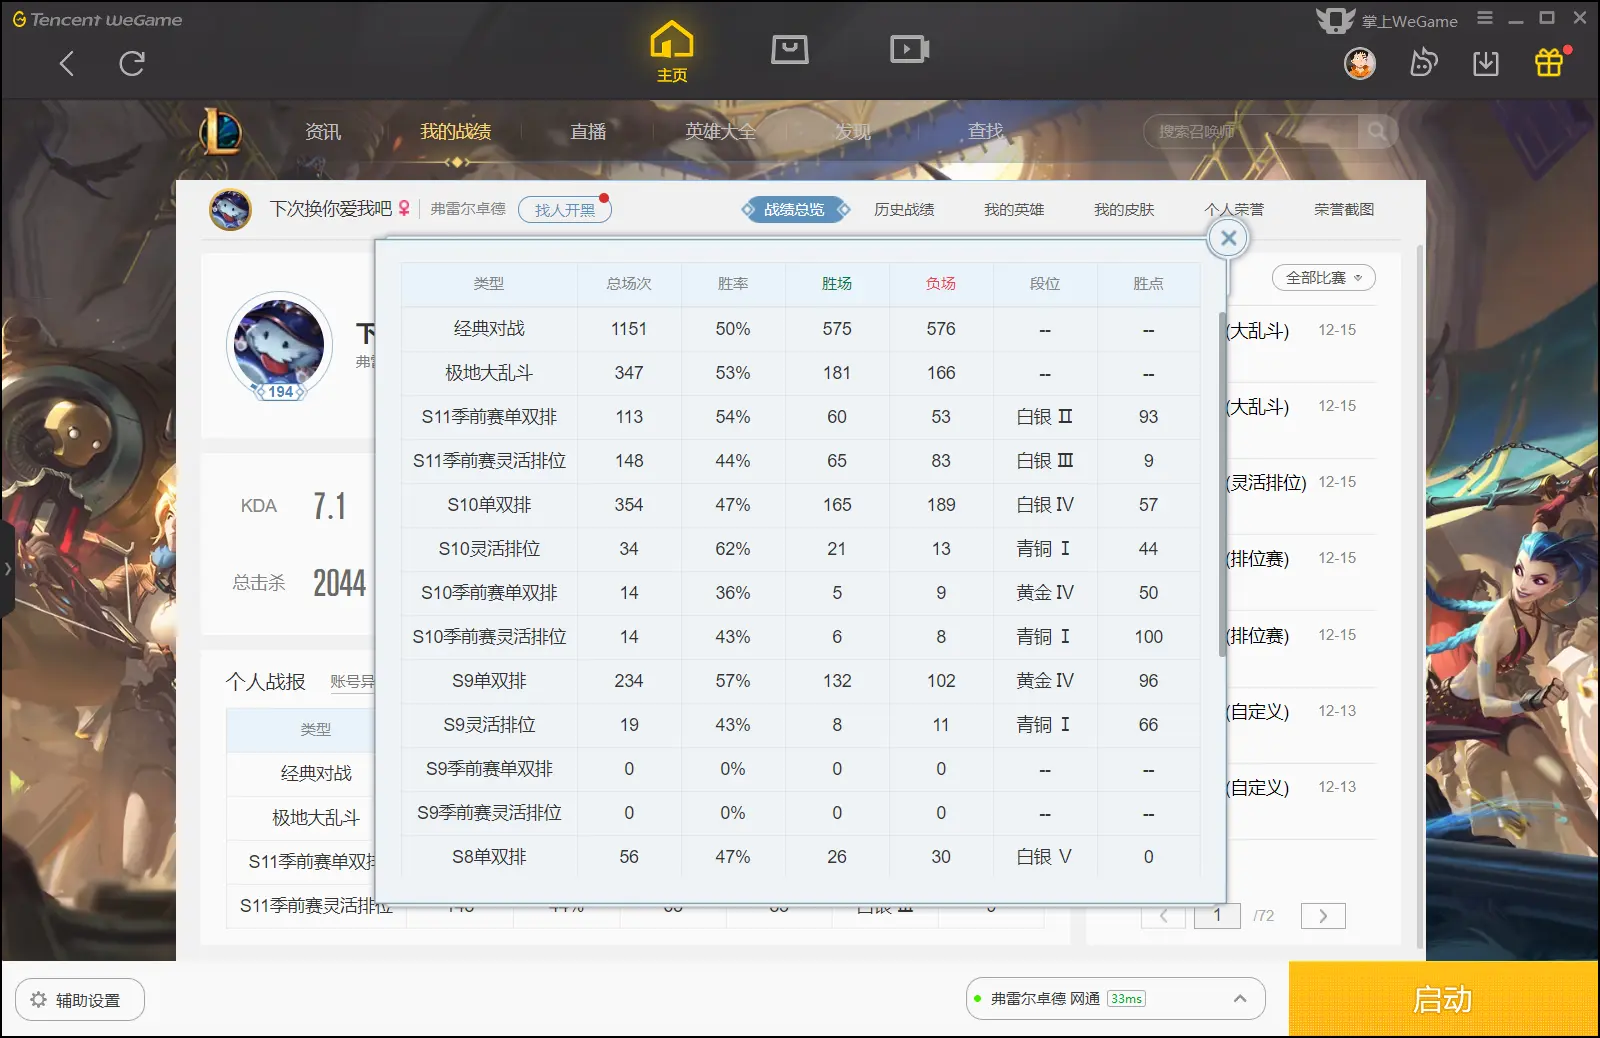1600x1038 pixels.
Task: Click the 经典对战 row in popup table
Action: click(x=801, y=329)
